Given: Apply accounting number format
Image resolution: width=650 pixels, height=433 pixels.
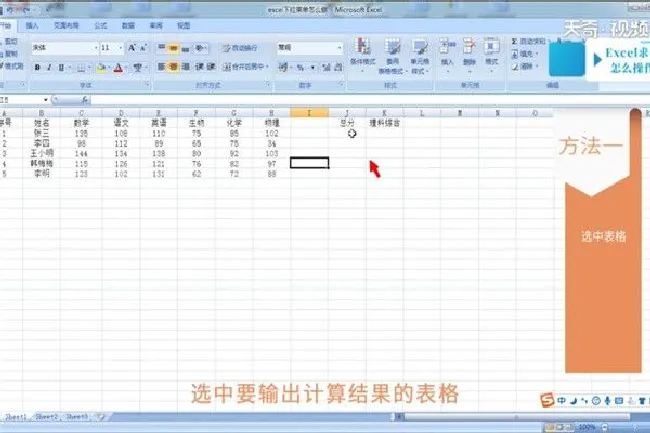Looking at the screenshot, I should point(283,67).
